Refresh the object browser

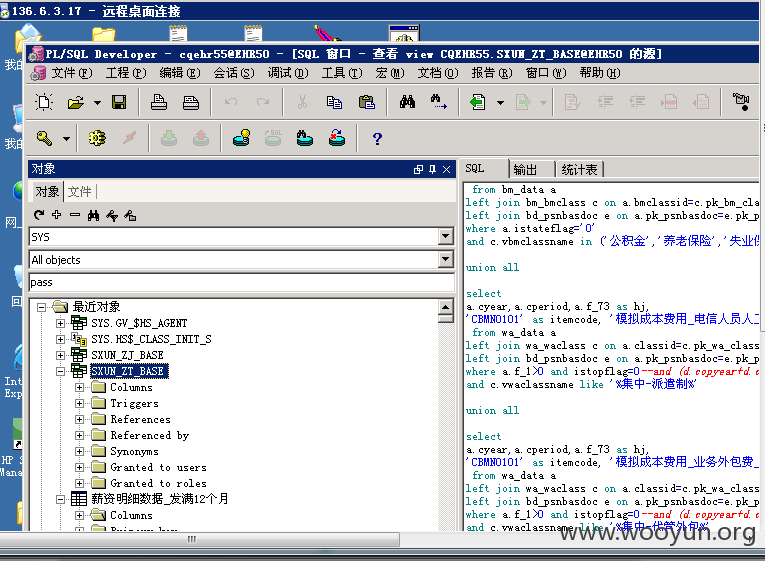[39, 215]
